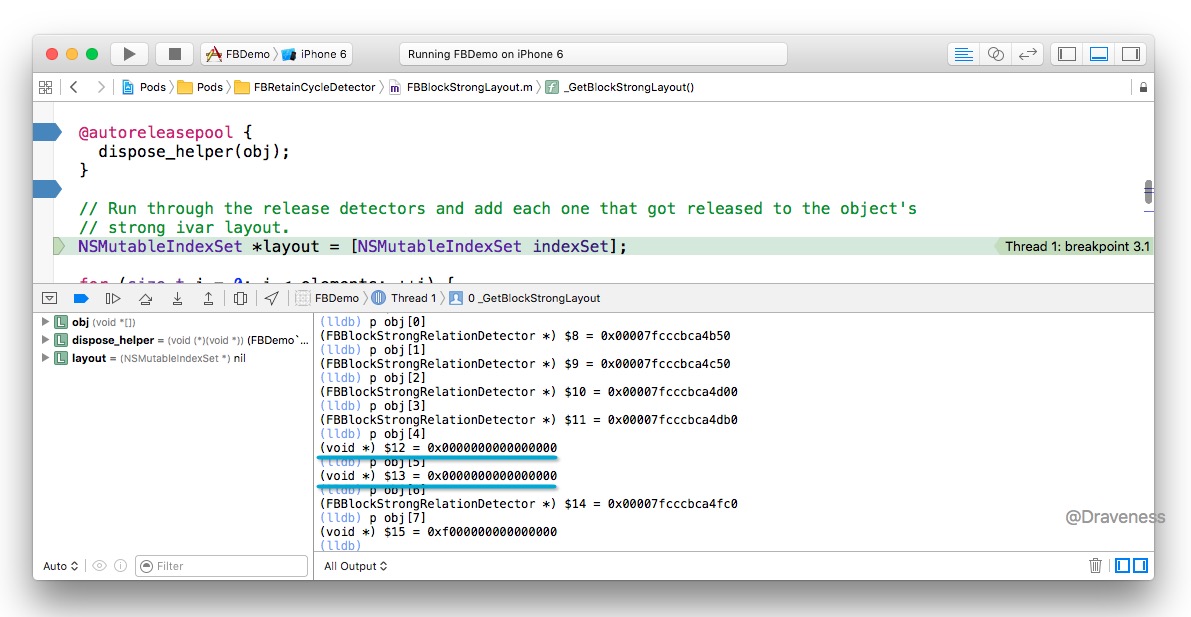The image size is (1191, 617).
Task: Expand the dispose_helper variable
Action: point(45,340)
